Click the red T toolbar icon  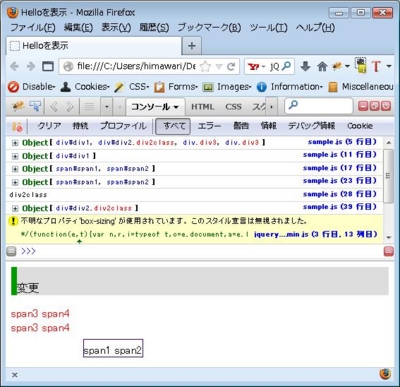376,66
